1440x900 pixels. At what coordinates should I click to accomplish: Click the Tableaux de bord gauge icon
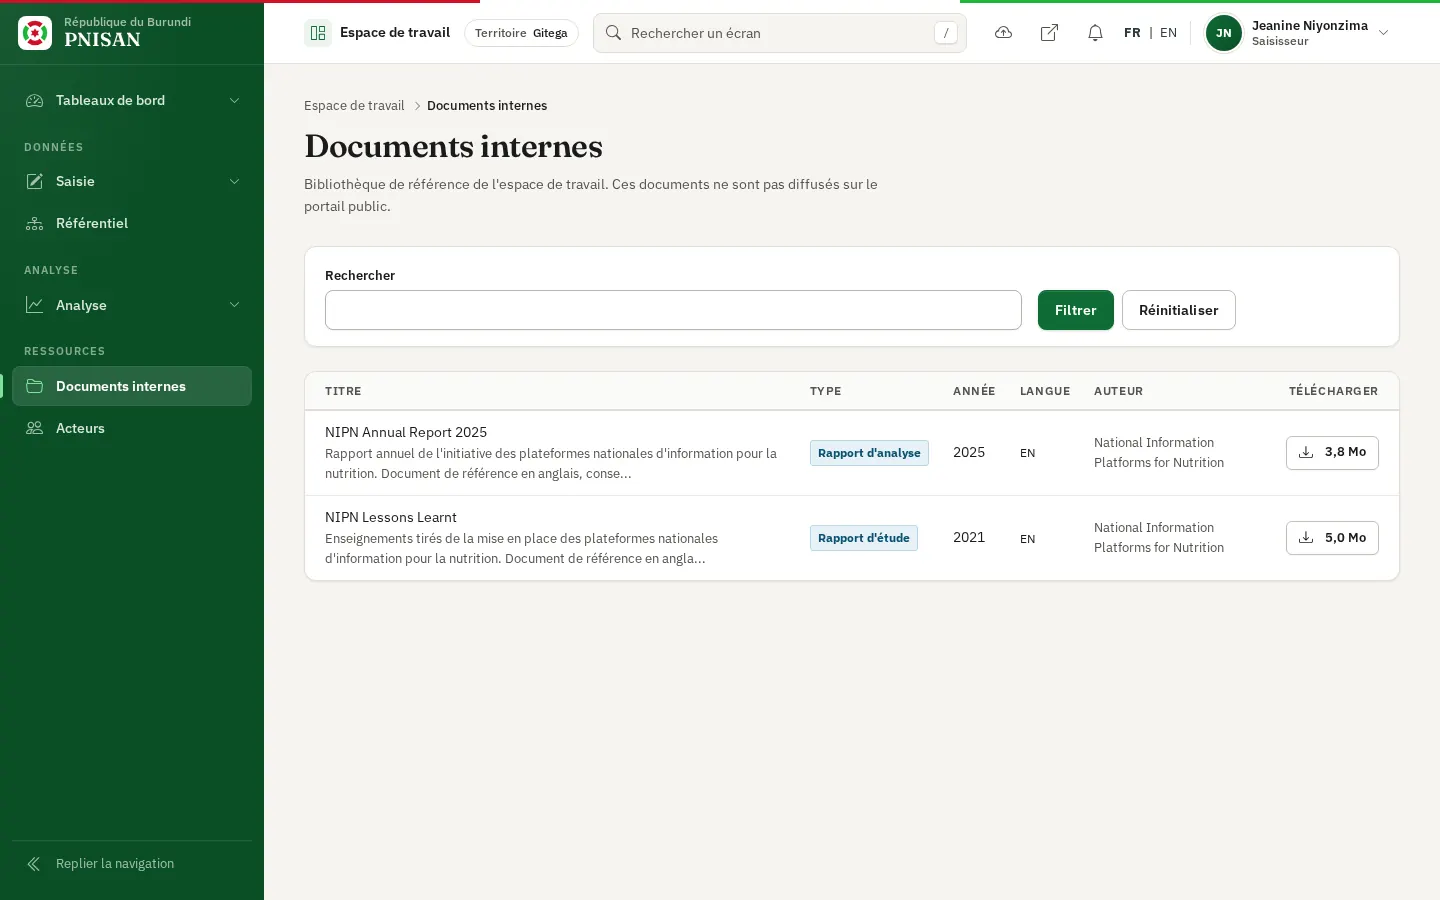[x=35, y=100]
